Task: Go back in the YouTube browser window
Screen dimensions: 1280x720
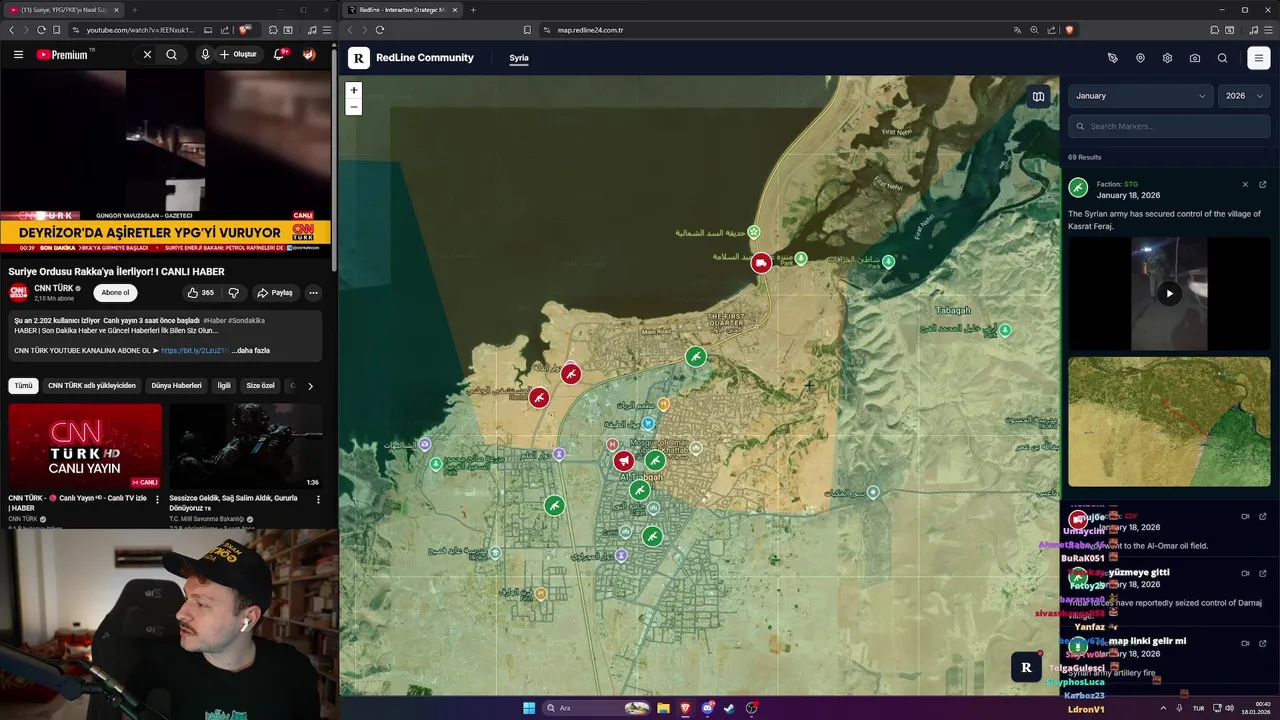Action: pyautogui.click(x=11, y=30)
